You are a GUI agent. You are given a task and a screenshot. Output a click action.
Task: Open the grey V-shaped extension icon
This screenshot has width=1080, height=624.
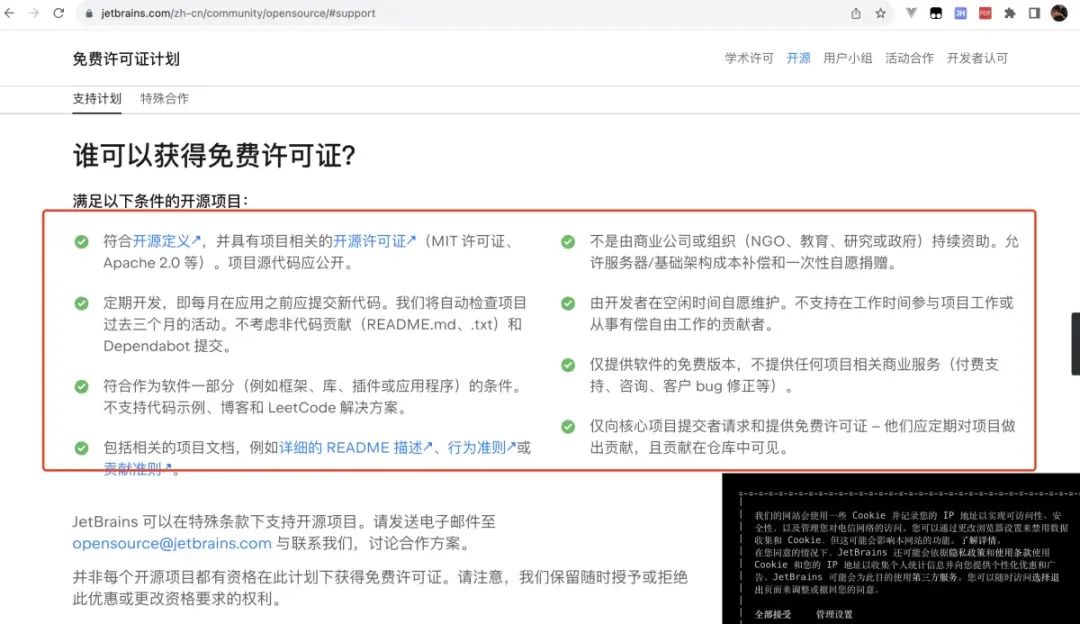pos(911,12)
